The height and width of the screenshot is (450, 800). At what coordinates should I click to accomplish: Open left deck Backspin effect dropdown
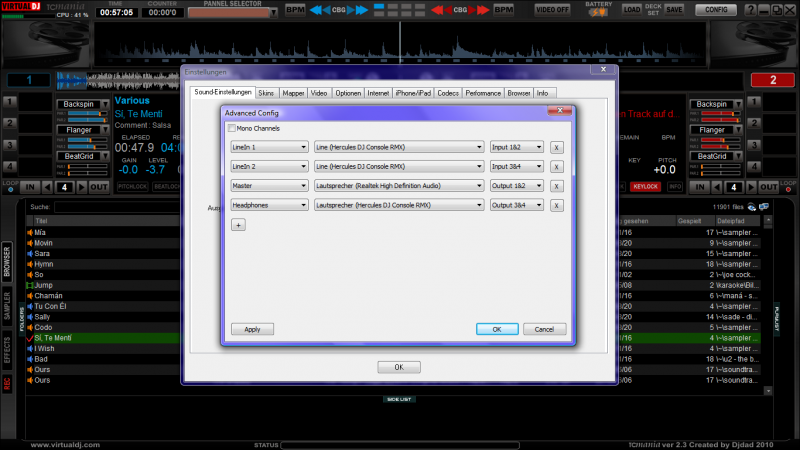pos(105,104)
